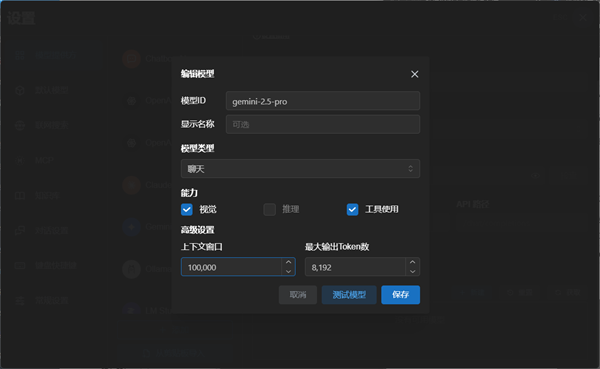Click the 模型ID field containing gemini-2.5-pro
The height and width of the screenshot is (369, 600).
pos(323,101)
